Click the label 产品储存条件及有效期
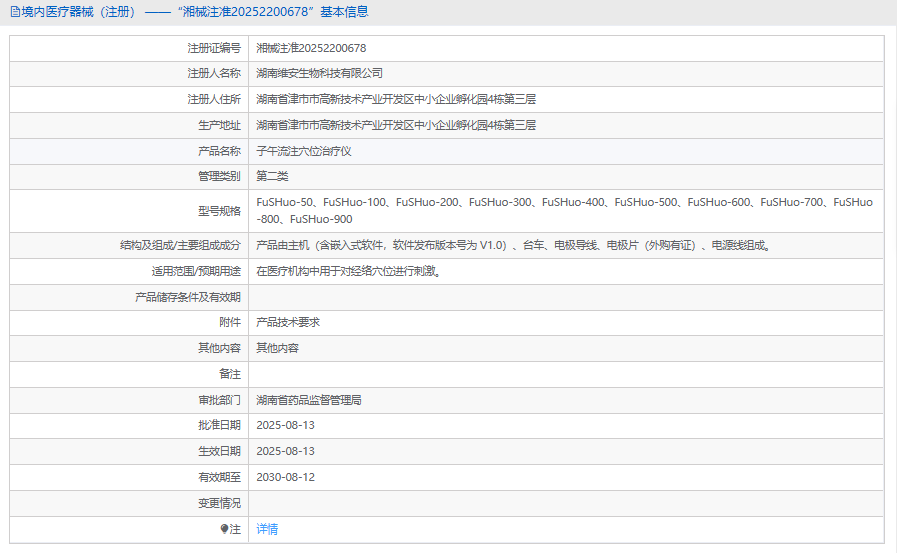 point(188,297)
